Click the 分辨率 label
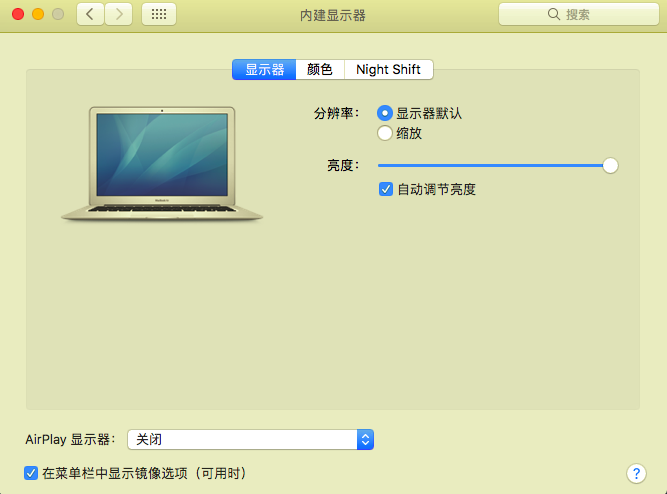Screen dimensions: 667x494 coord(336,113)
